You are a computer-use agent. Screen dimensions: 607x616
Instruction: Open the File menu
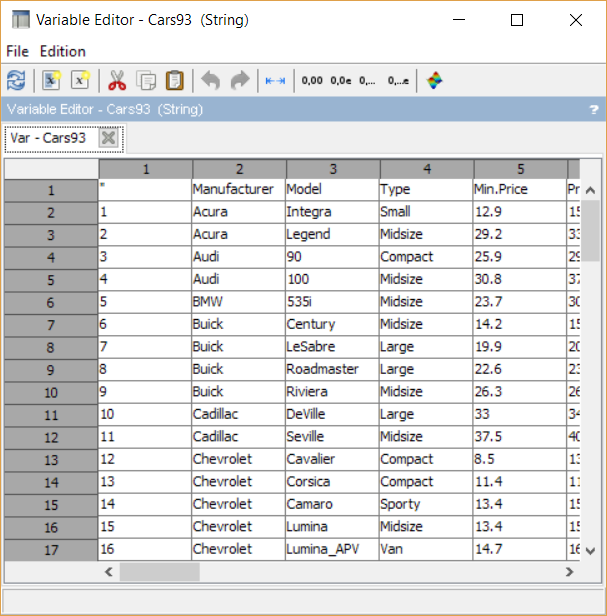pyautogui.click(x=17, y=51)
